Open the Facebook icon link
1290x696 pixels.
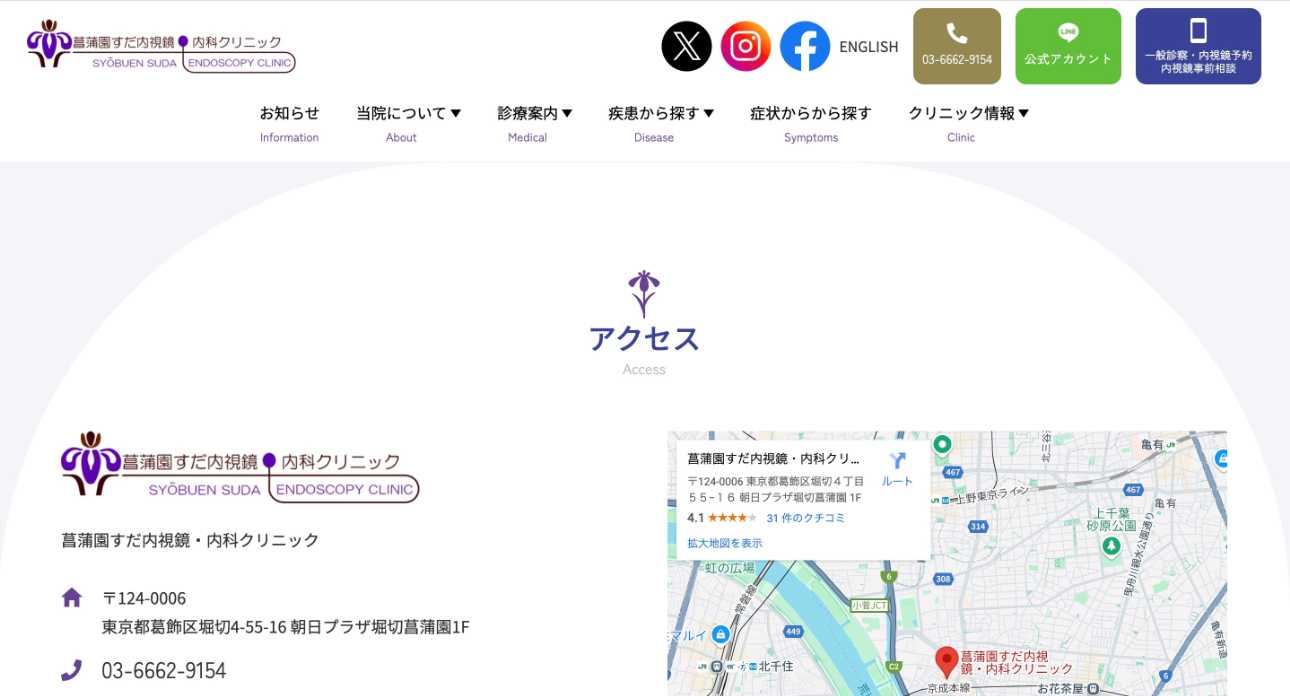pyautogui.click(x=805, y=46)
